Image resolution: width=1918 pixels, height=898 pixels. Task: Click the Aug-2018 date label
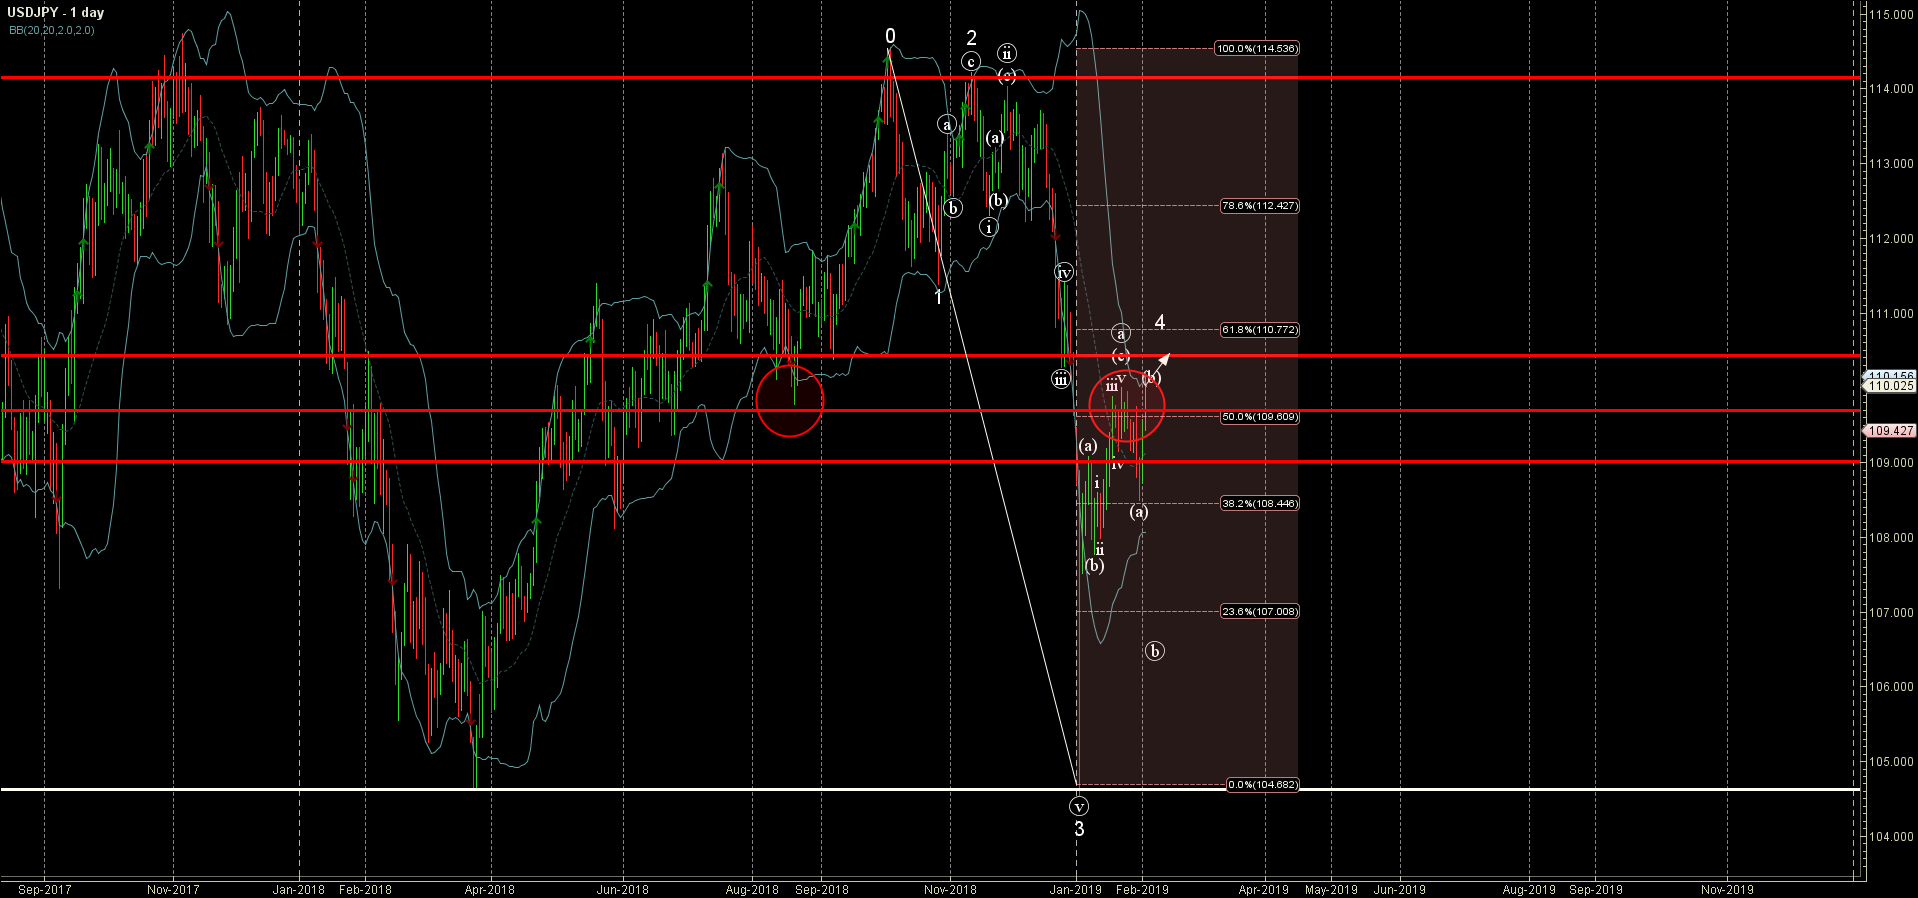click(752, 889)
